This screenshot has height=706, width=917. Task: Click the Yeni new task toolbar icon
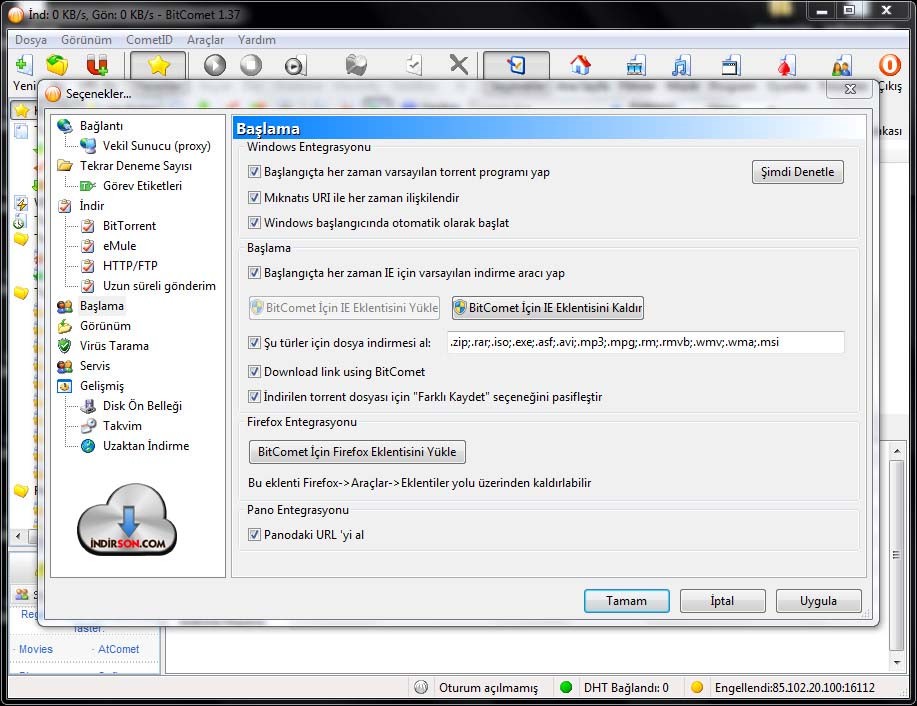point(23,66)
